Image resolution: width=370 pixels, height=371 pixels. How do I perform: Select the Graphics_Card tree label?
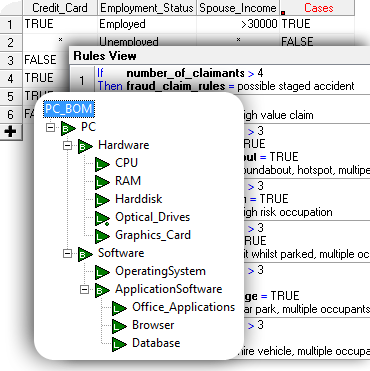click(153, 235)
